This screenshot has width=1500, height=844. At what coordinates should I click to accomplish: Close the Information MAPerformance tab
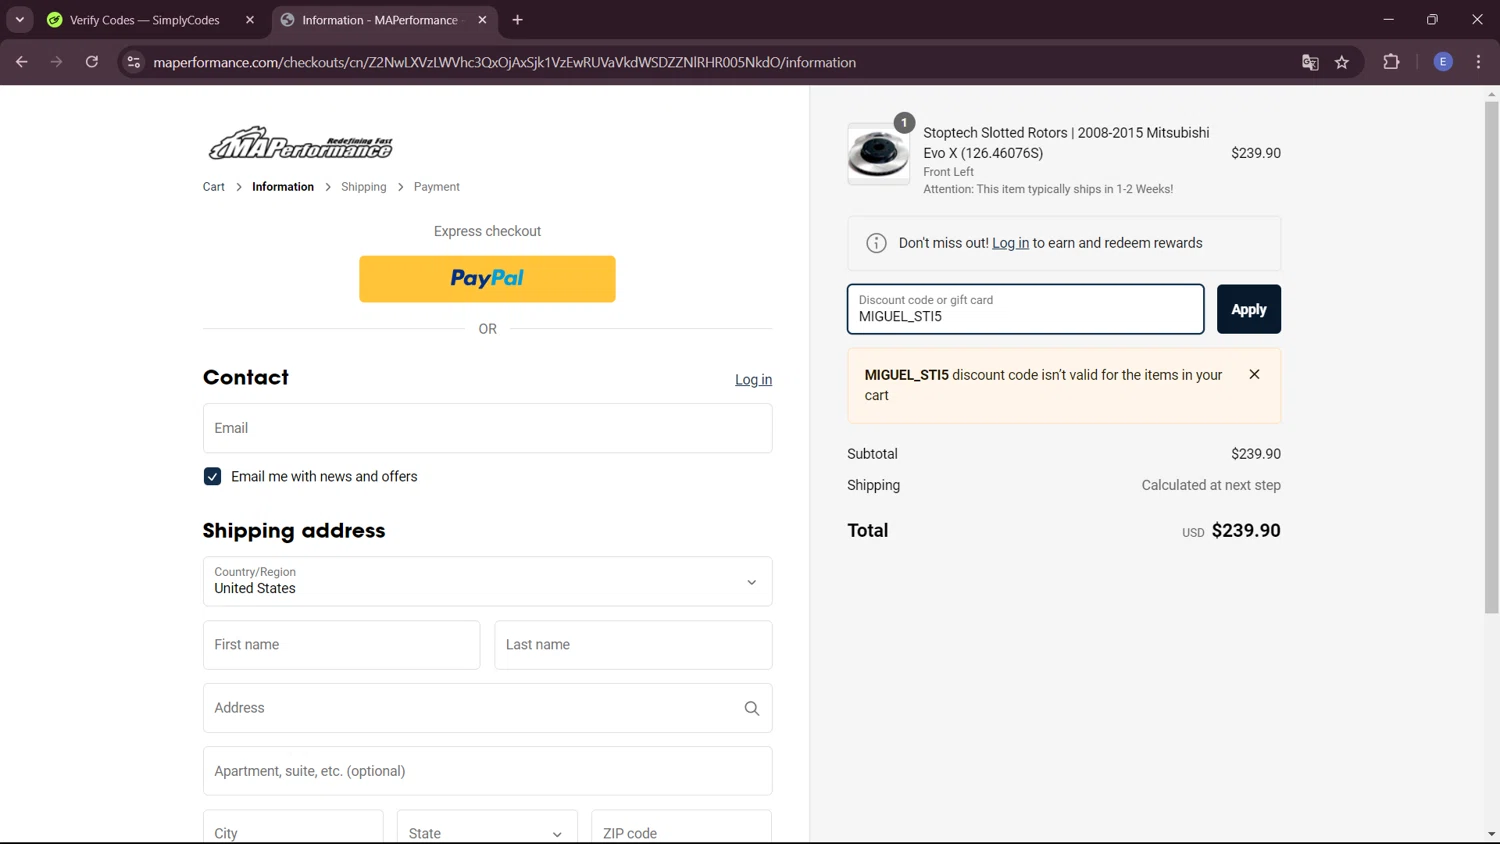[482, 20]
